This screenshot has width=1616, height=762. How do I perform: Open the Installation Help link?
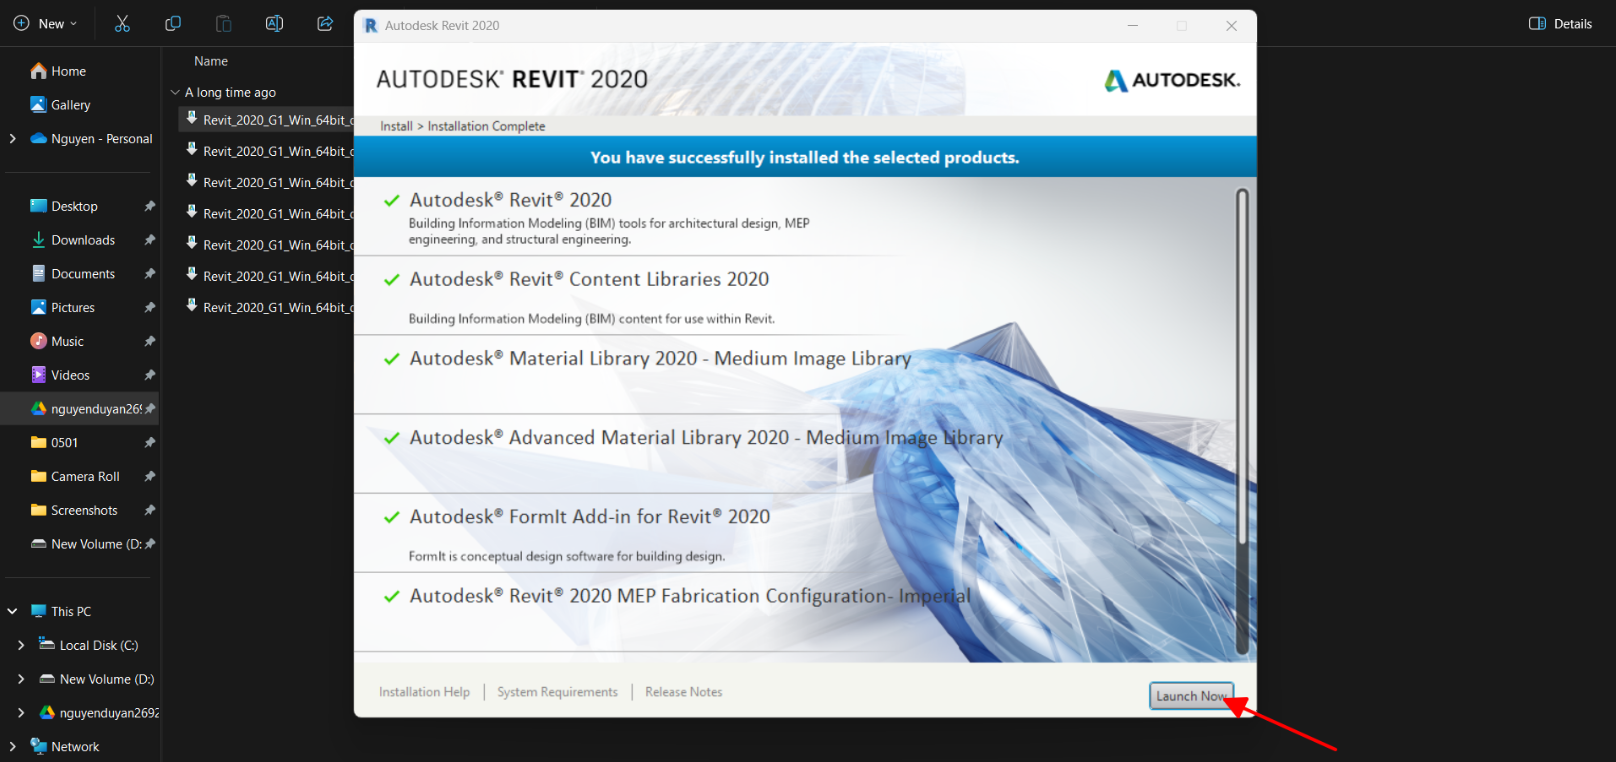[424, 692]
